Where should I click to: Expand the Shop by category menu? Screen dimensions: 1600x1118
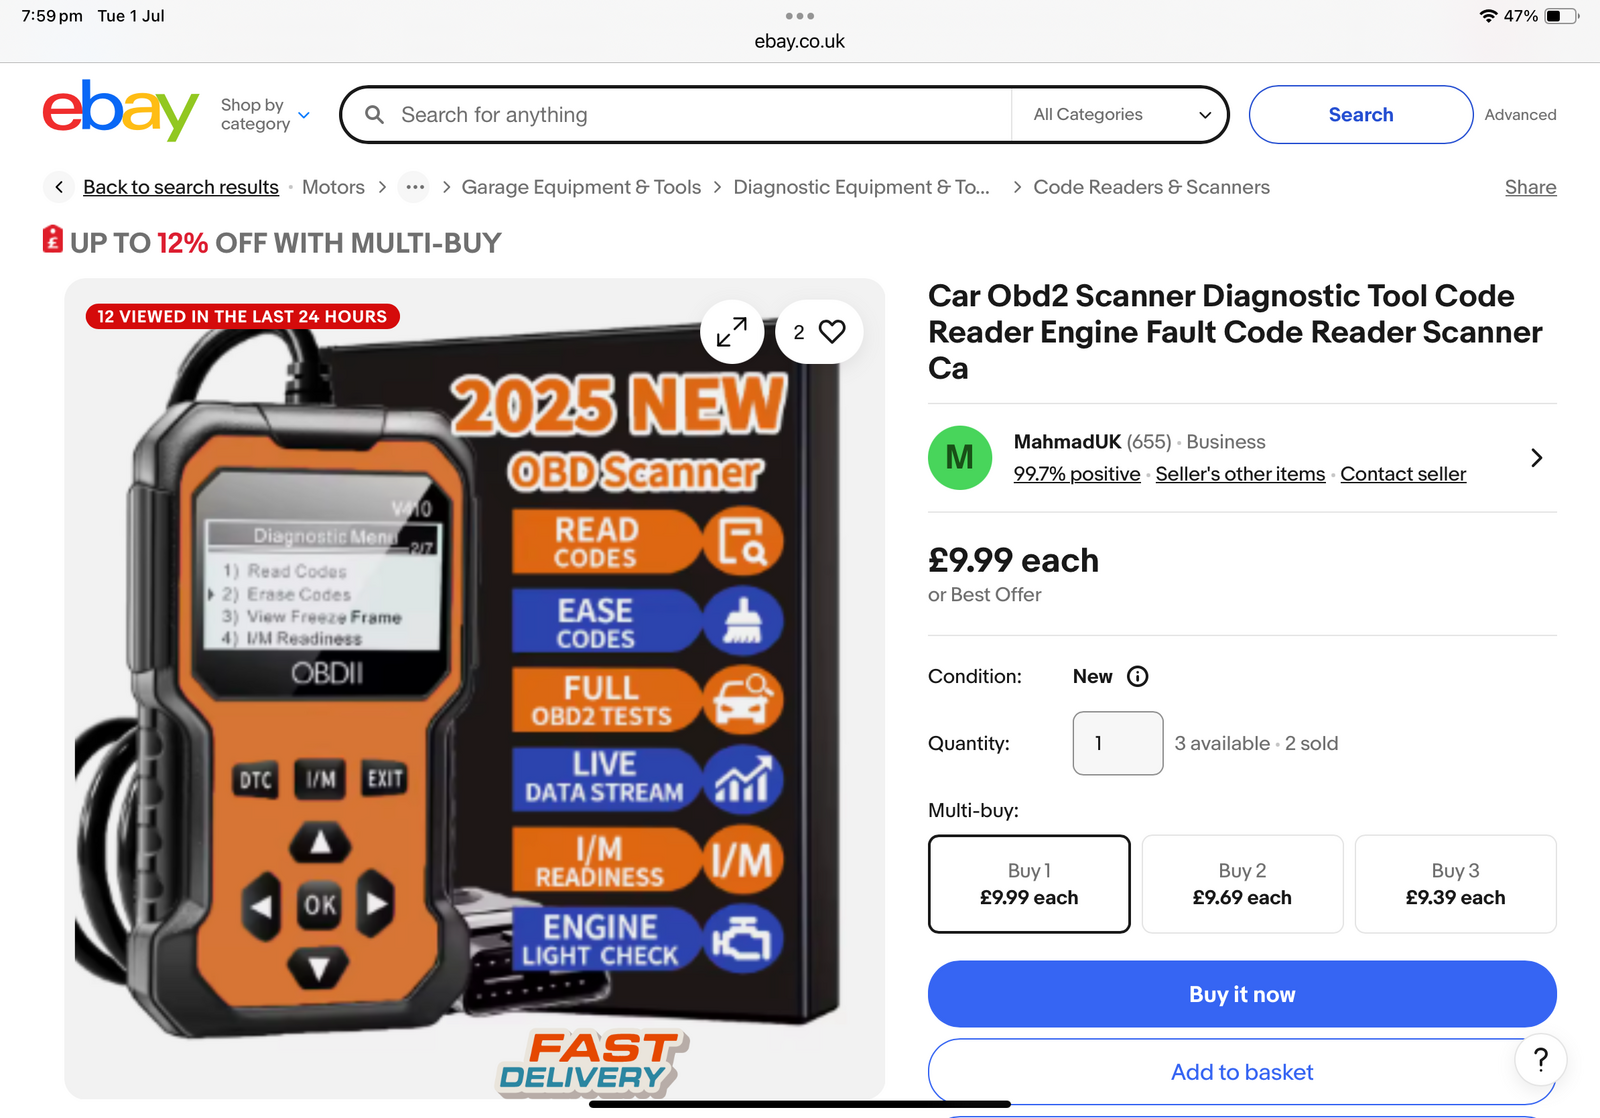(x=265, y=115)
